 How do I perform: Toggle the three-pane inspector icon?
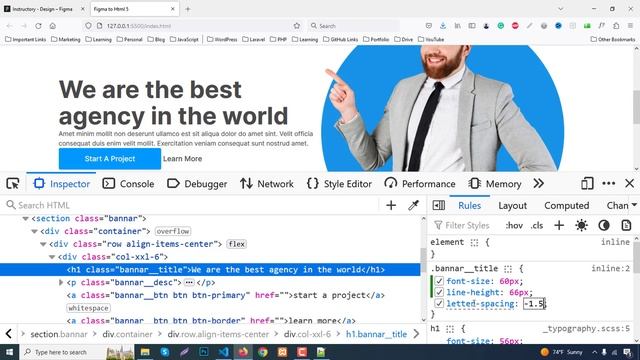coord(439,205)
